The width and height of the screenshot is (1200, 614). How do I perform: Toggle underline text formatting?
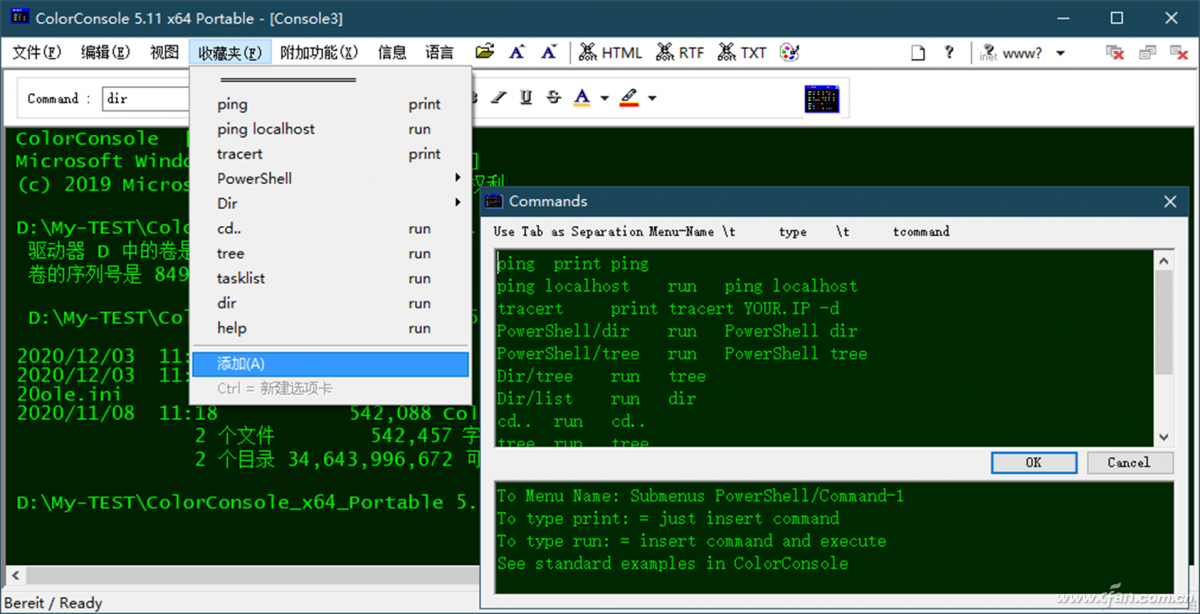click(526, 98)
